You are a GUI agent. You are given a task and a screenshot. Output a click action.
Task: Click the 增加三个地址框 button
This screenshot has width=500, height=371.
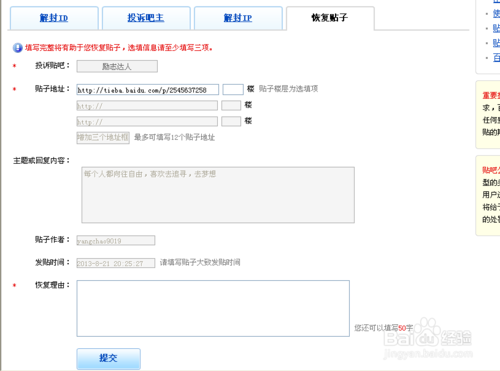(103, 138)
